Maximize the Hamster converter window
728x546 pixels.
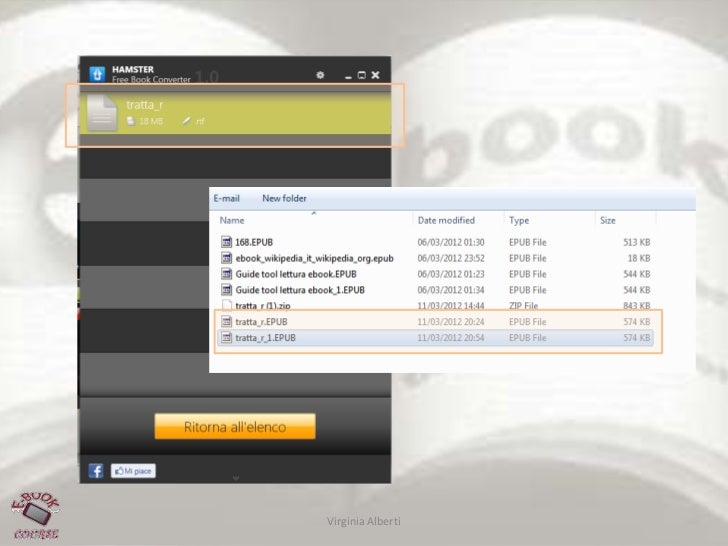361,75
